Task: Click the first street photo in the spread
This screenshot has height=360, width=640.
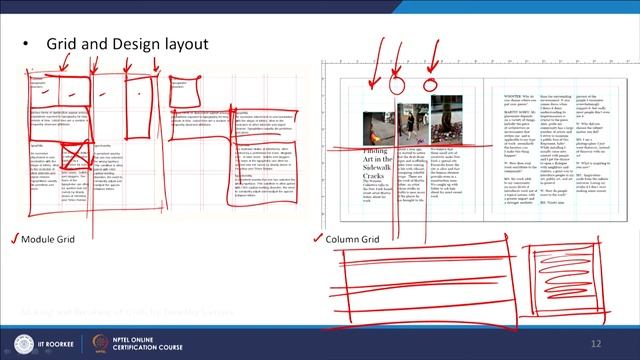Action: [378, 129]
